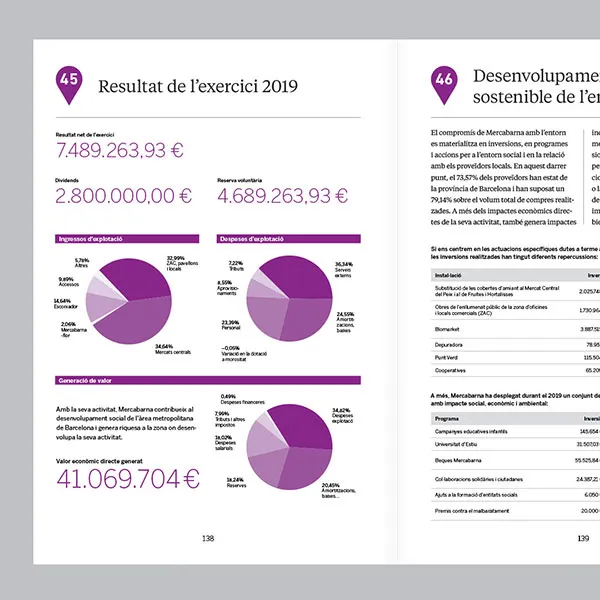Click page number 139
The width and height of the screenshot is (600, 600).
583,538
